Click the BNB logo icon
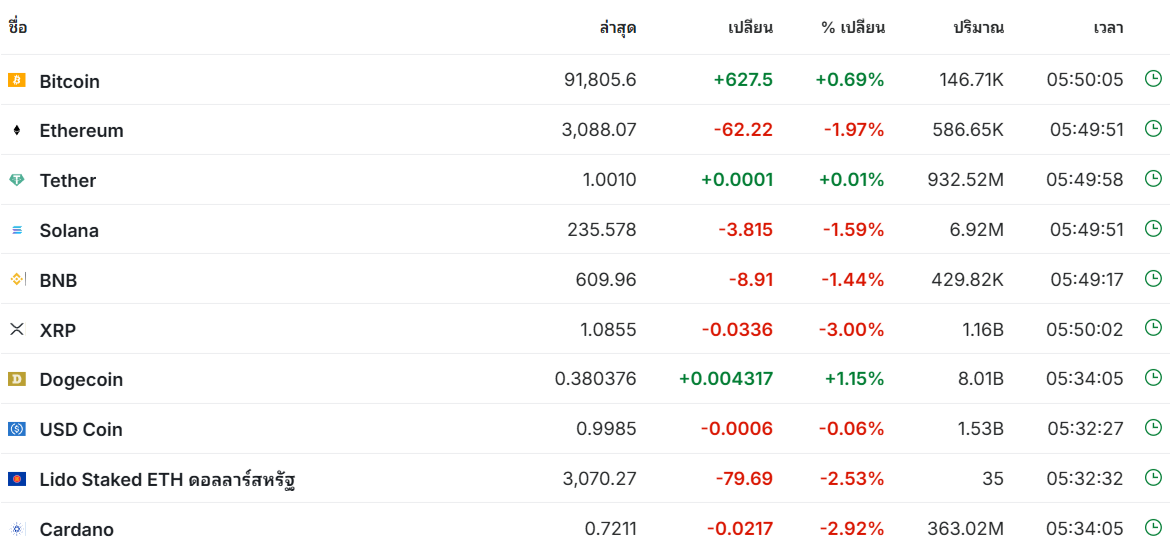The image size is (1172, 549). tap(16, 280)
